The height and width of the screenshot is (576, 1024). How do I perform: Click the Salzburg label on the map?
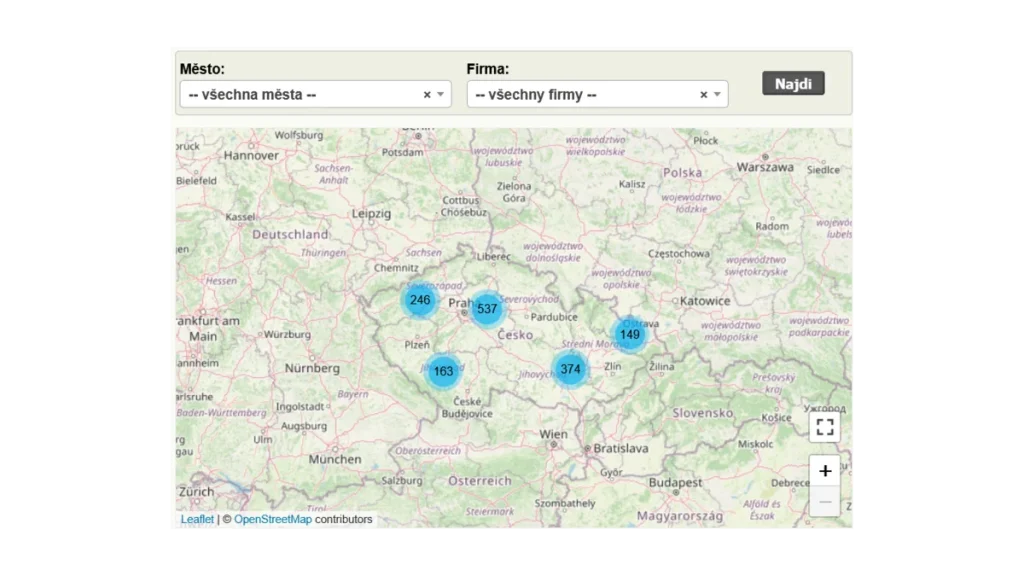tap(402, 481)
